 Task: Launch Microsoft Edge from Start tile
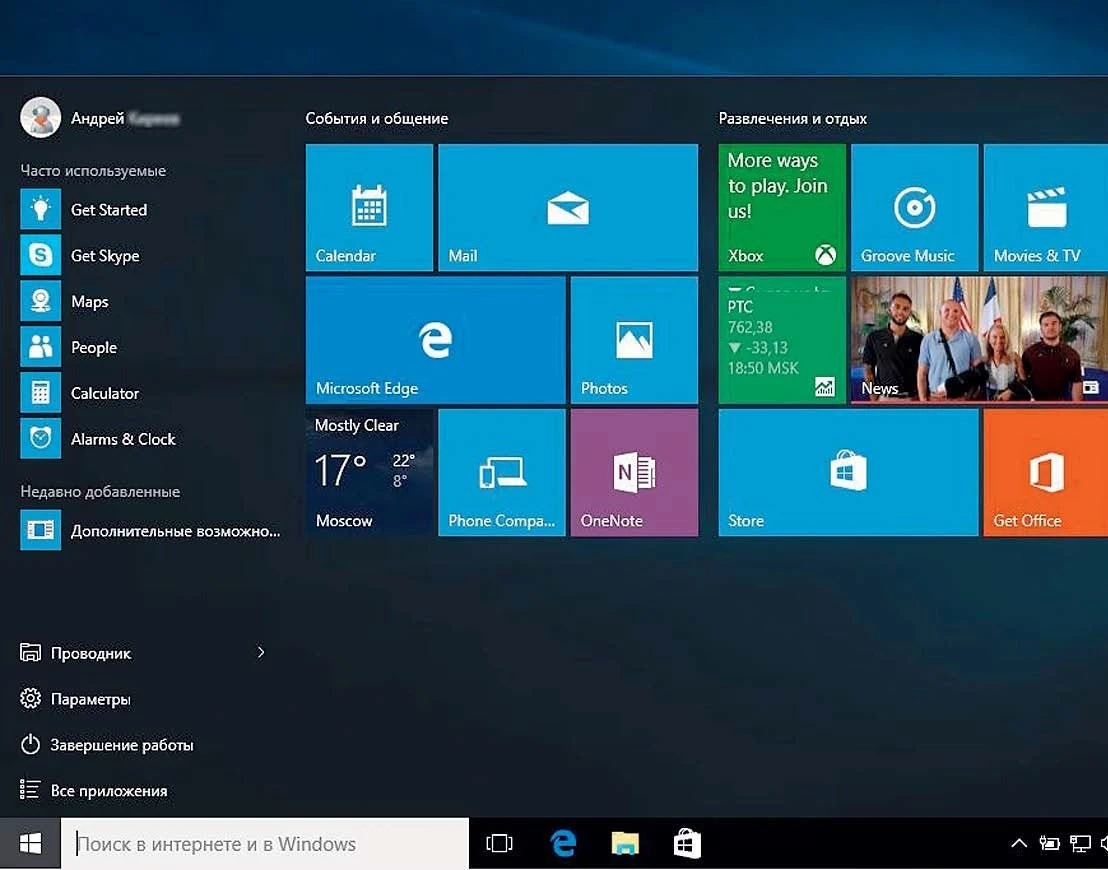(x=435, y=340)
